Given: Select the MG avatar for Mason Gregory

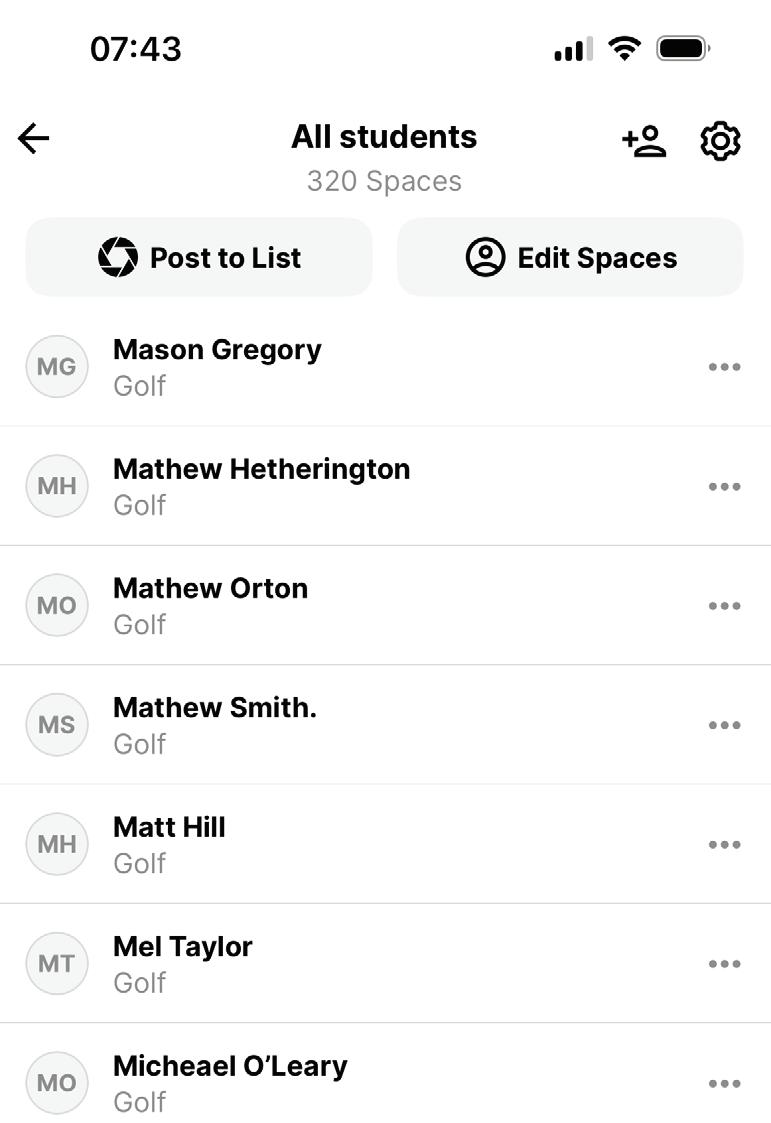Looking at the screenshot, I should click(57, 367).
